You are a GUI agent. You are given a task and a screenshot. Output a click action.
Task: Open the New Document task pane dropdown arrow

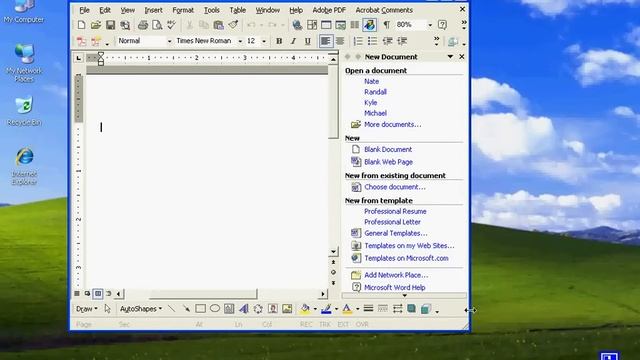pyautogui.click(x=450, y=57)
